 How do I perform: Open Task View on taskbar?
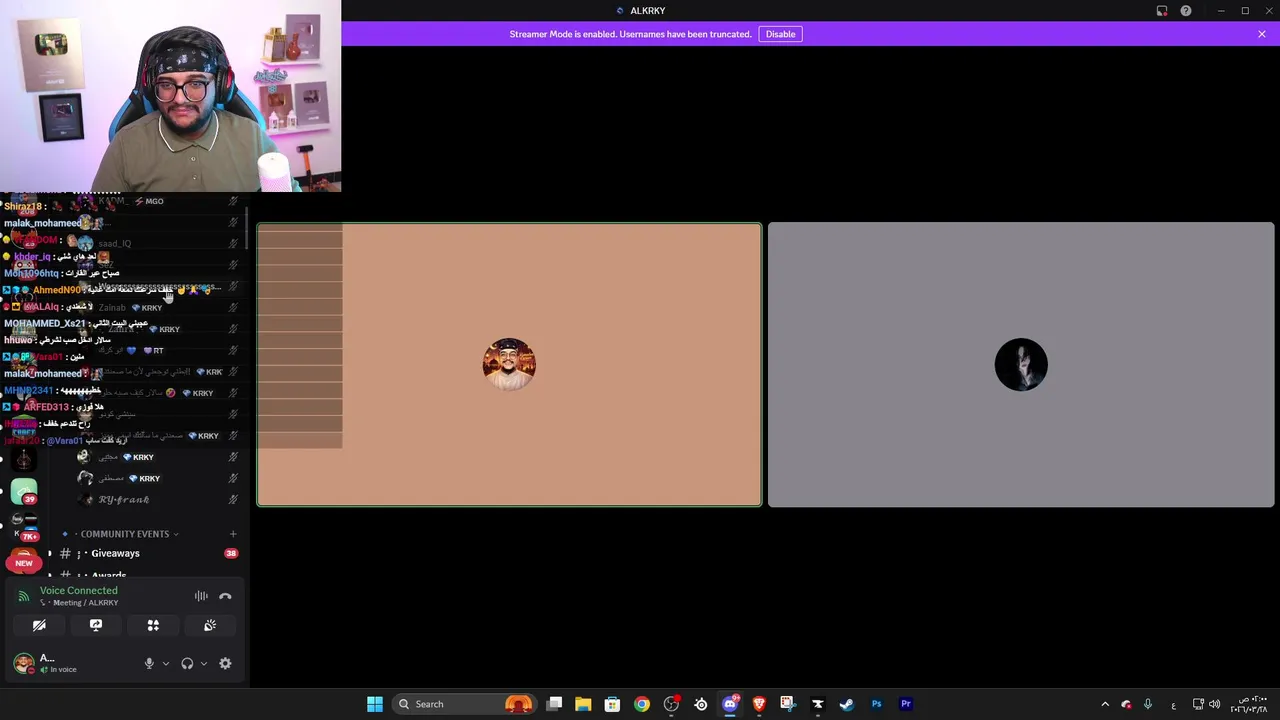click(x=555, y=704)
